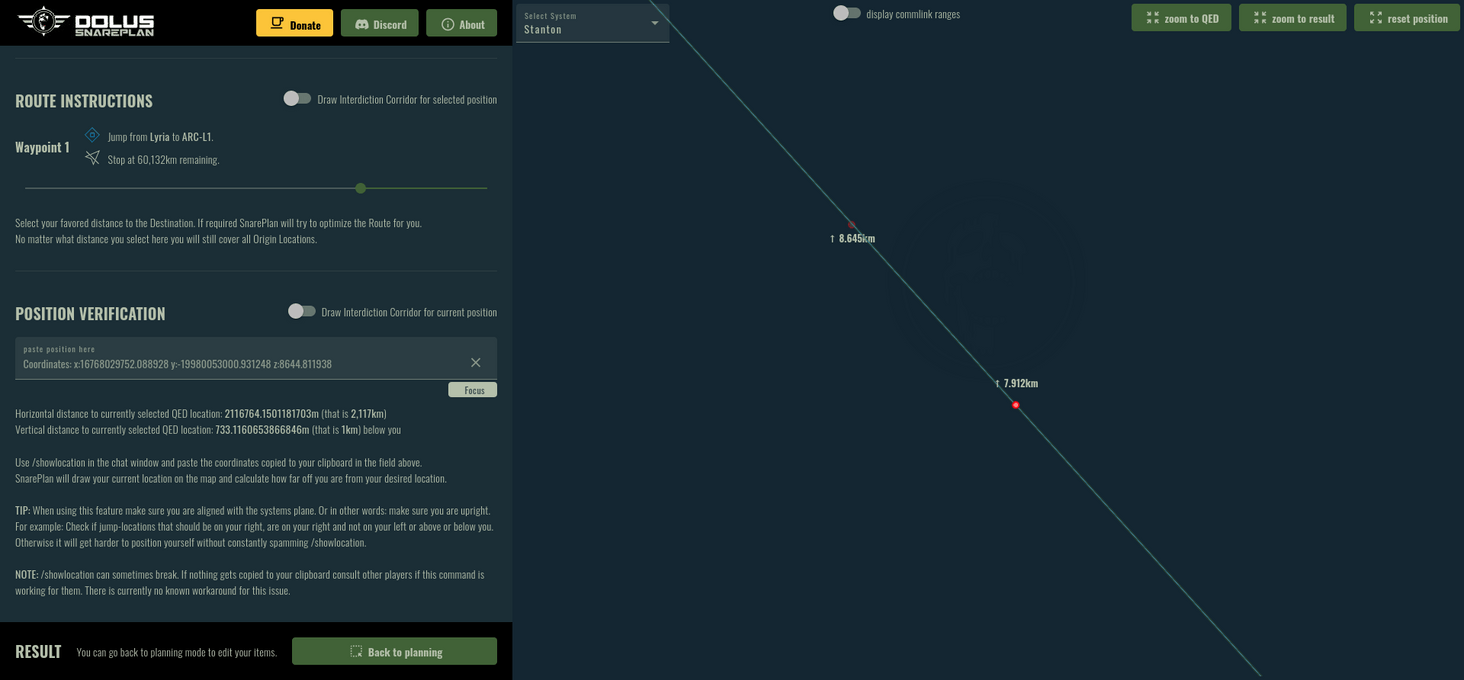Click the paste position input field
This screenshot has height=680, width=1464.
(200, 363)
